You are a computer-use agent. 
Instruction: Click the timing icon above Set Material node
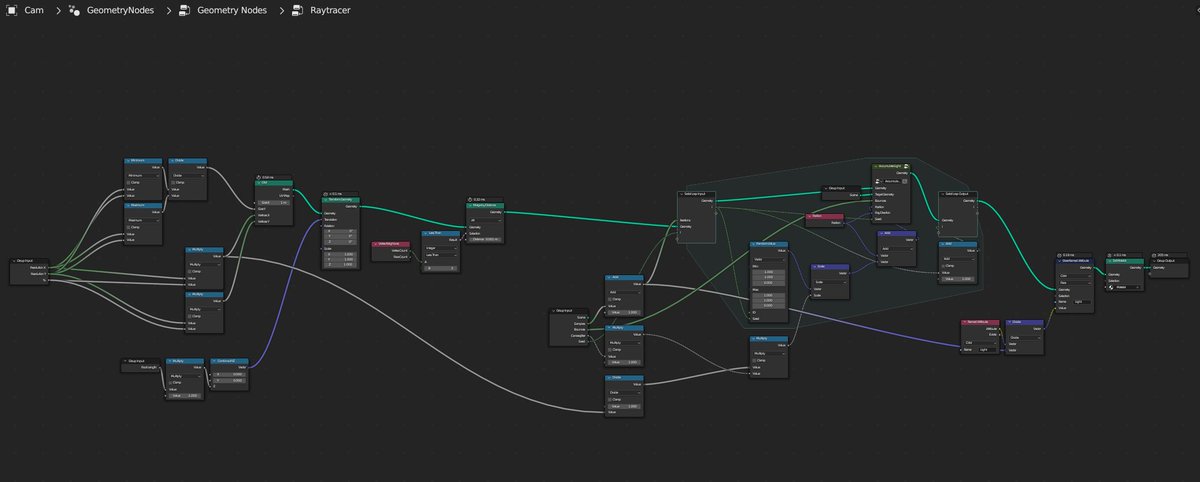click(x=1108, y=255)
